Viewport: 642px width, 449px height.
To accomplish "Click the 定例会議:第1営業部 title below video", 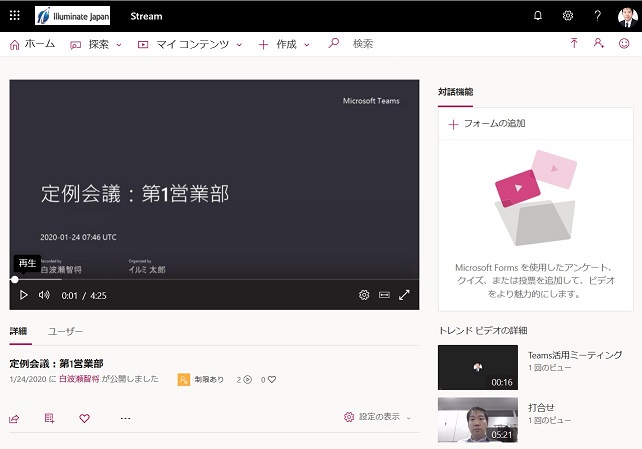I will (57, 363).
